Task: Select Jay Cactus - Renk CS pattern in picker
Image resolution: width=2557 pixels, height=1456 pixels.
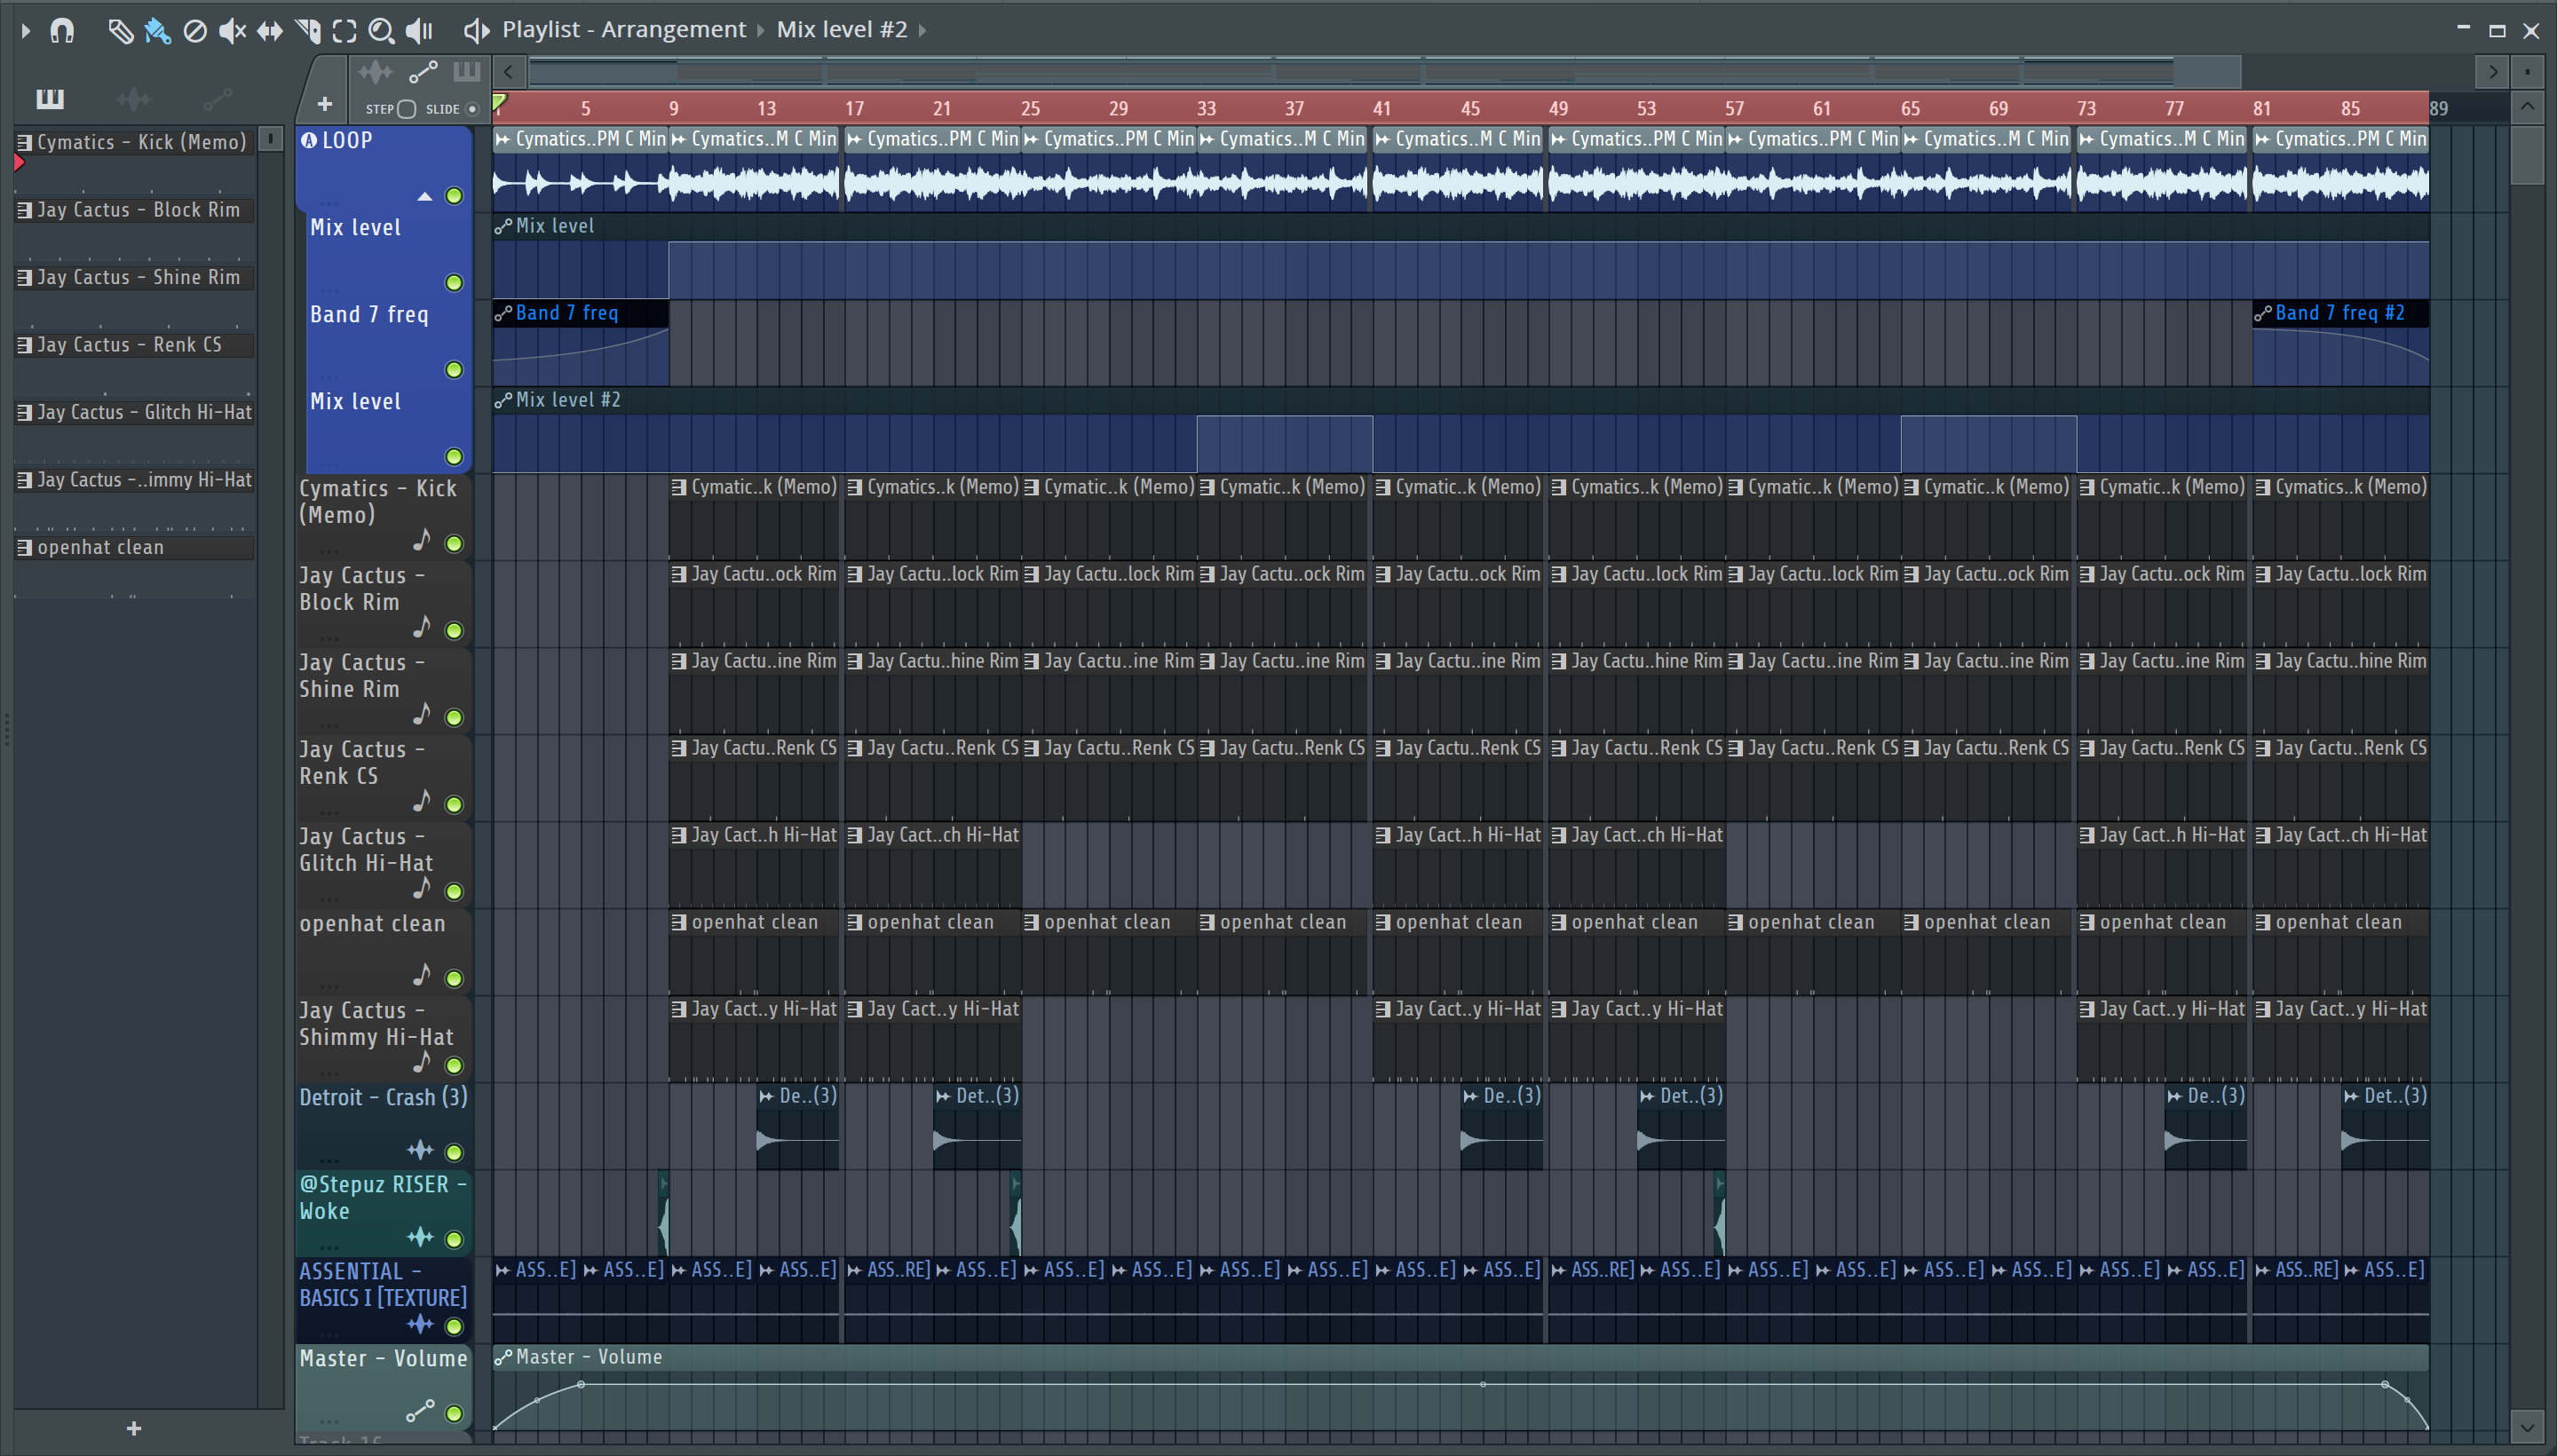Action: pos(135,345)
